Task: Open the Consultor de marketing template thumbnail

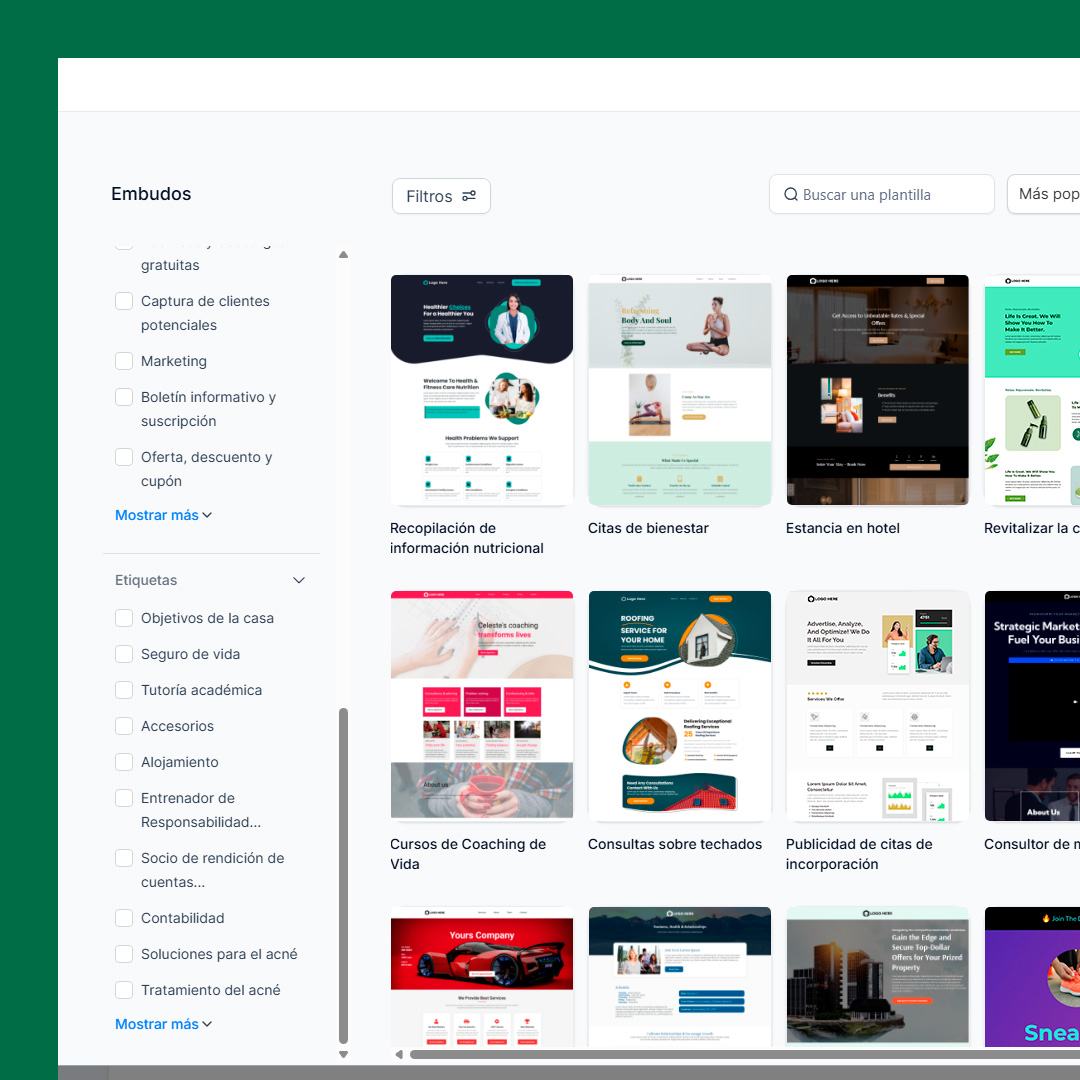Action: click(x=1032, y=705)
